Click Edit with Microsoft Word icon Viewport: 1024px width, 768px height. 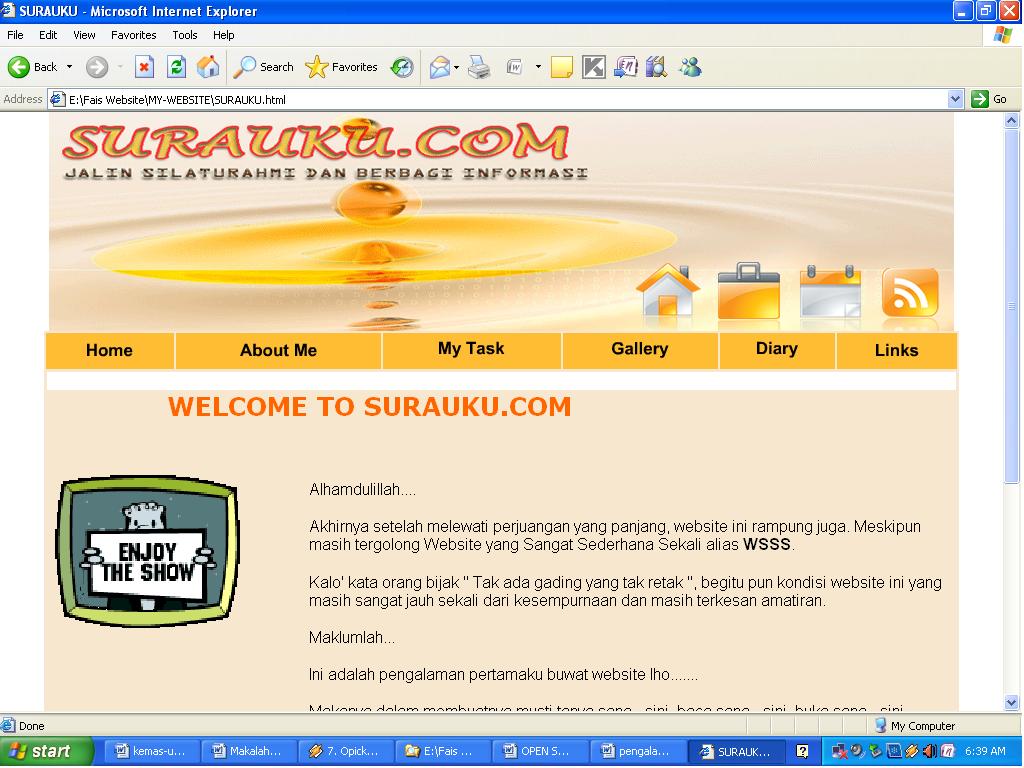point(515,67)
